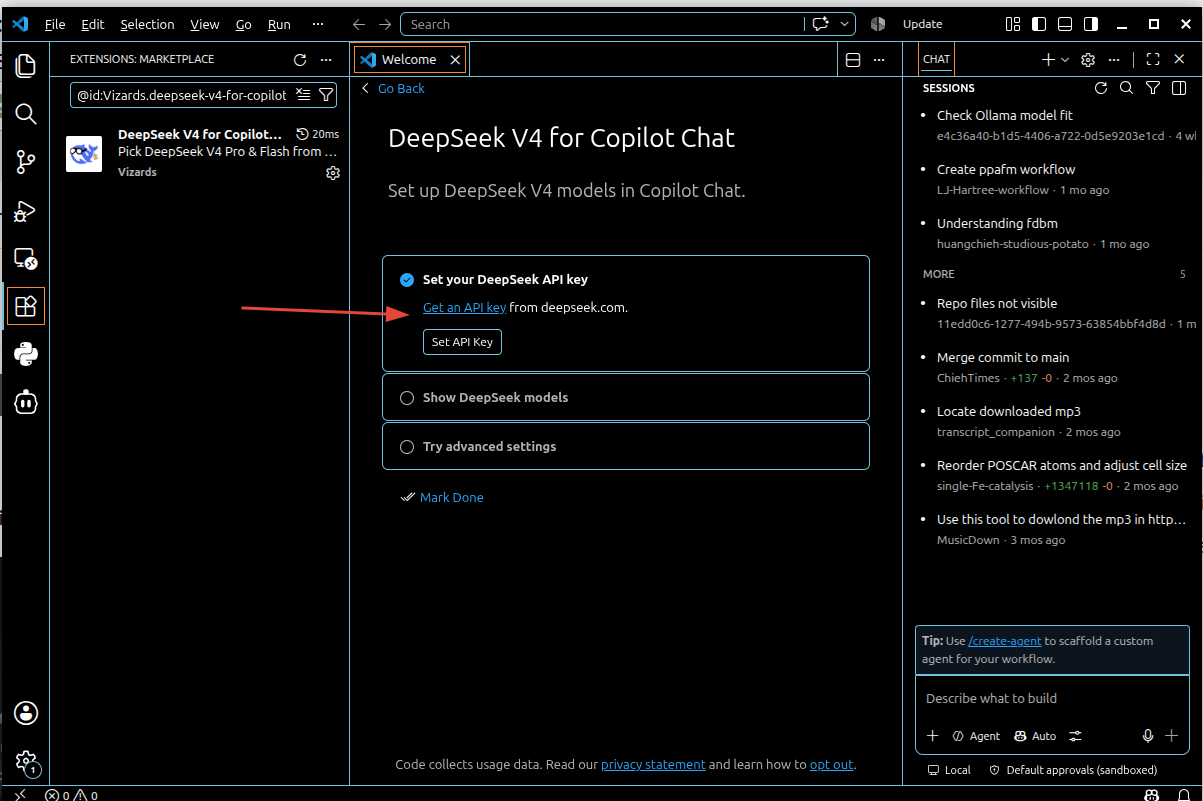This screenshot has width=1203, height=801.
Task: Filter chat sessions funnel icon
Action: 1153,88
